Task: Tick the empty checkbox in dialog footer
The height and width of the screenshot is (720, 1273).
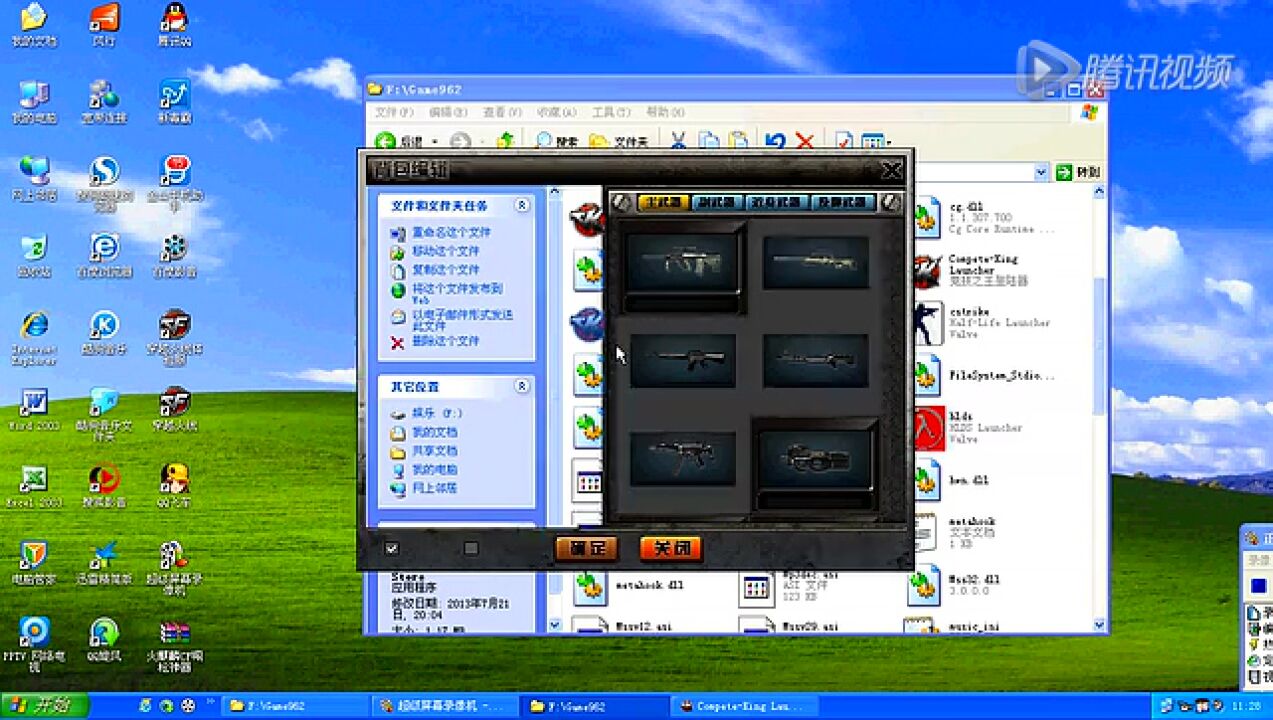Action: pos(471,548)
